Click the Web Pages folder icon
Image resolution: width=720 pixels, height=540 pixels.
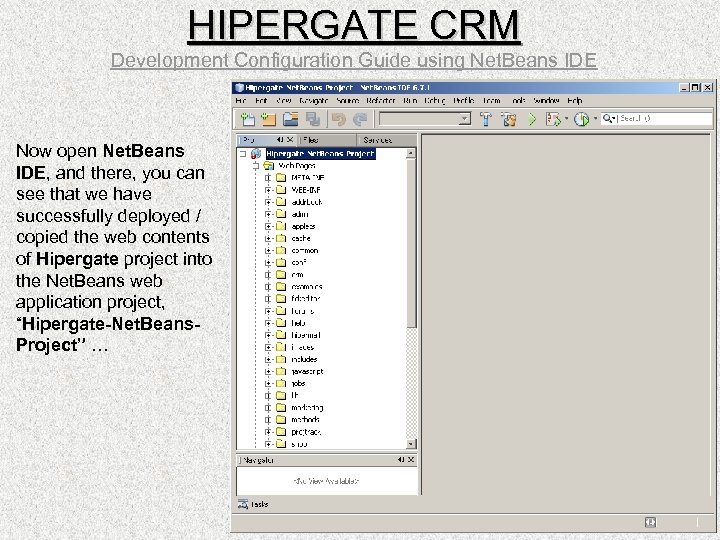(269, 166)
